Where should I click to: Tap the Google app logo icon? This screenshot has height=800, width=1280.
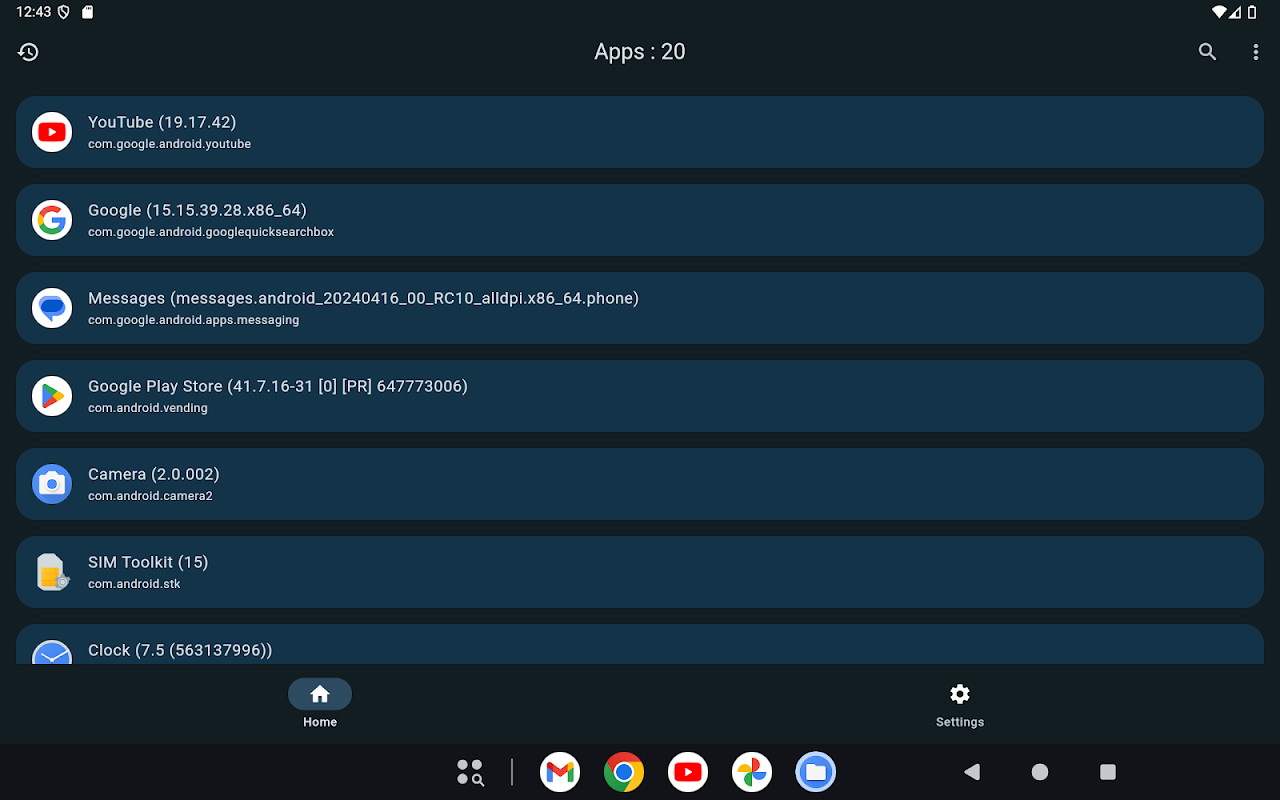(x=52, y=220)
